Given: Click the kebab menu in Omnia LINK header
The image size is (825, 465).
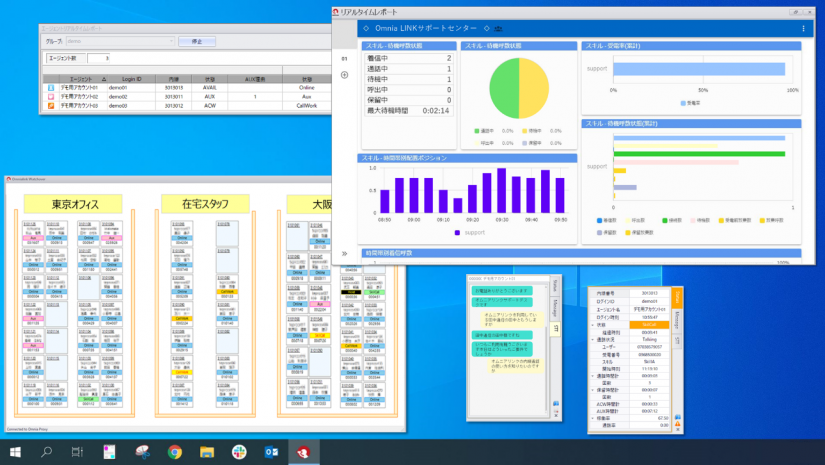Looking at the screenshot, I should coord(804,29).
